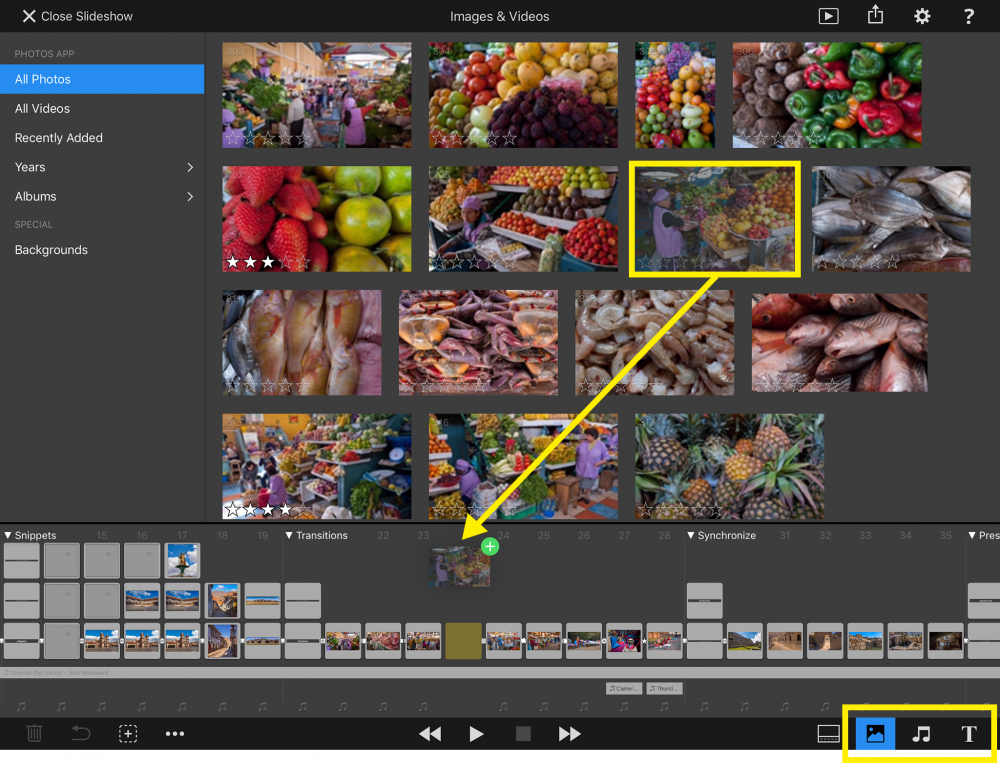
Task: Click the add-selection dashed box icon
Action: pos(128,734)
